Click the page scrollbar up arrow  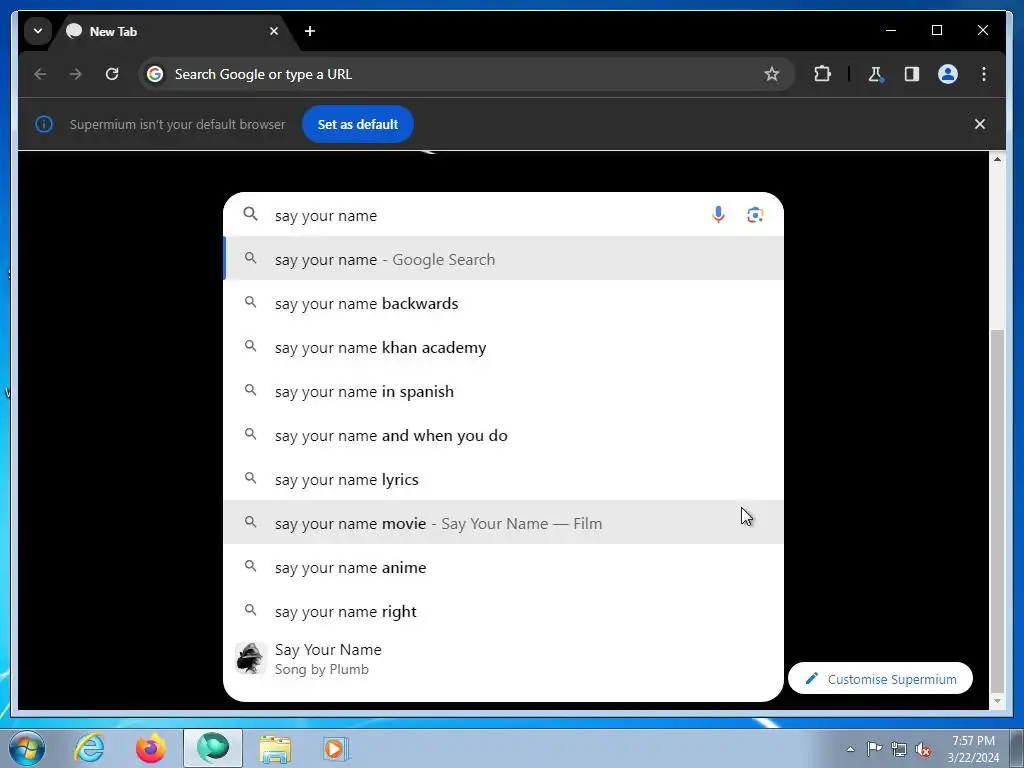click(997, 159)
